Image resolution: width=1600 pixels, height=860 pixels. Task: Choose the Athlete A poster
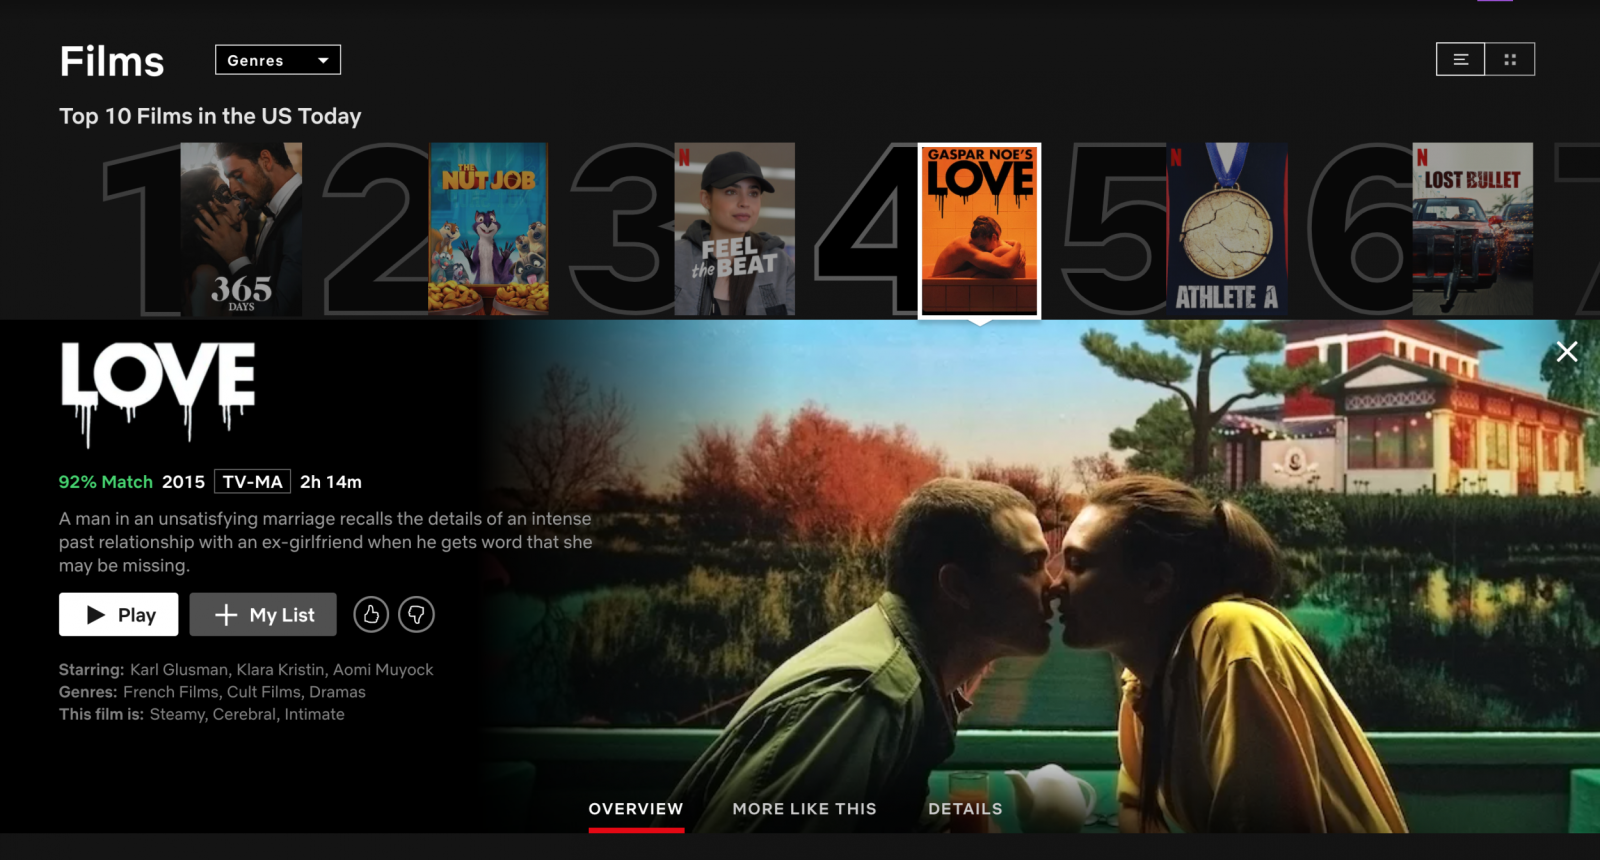[1227, 229]
